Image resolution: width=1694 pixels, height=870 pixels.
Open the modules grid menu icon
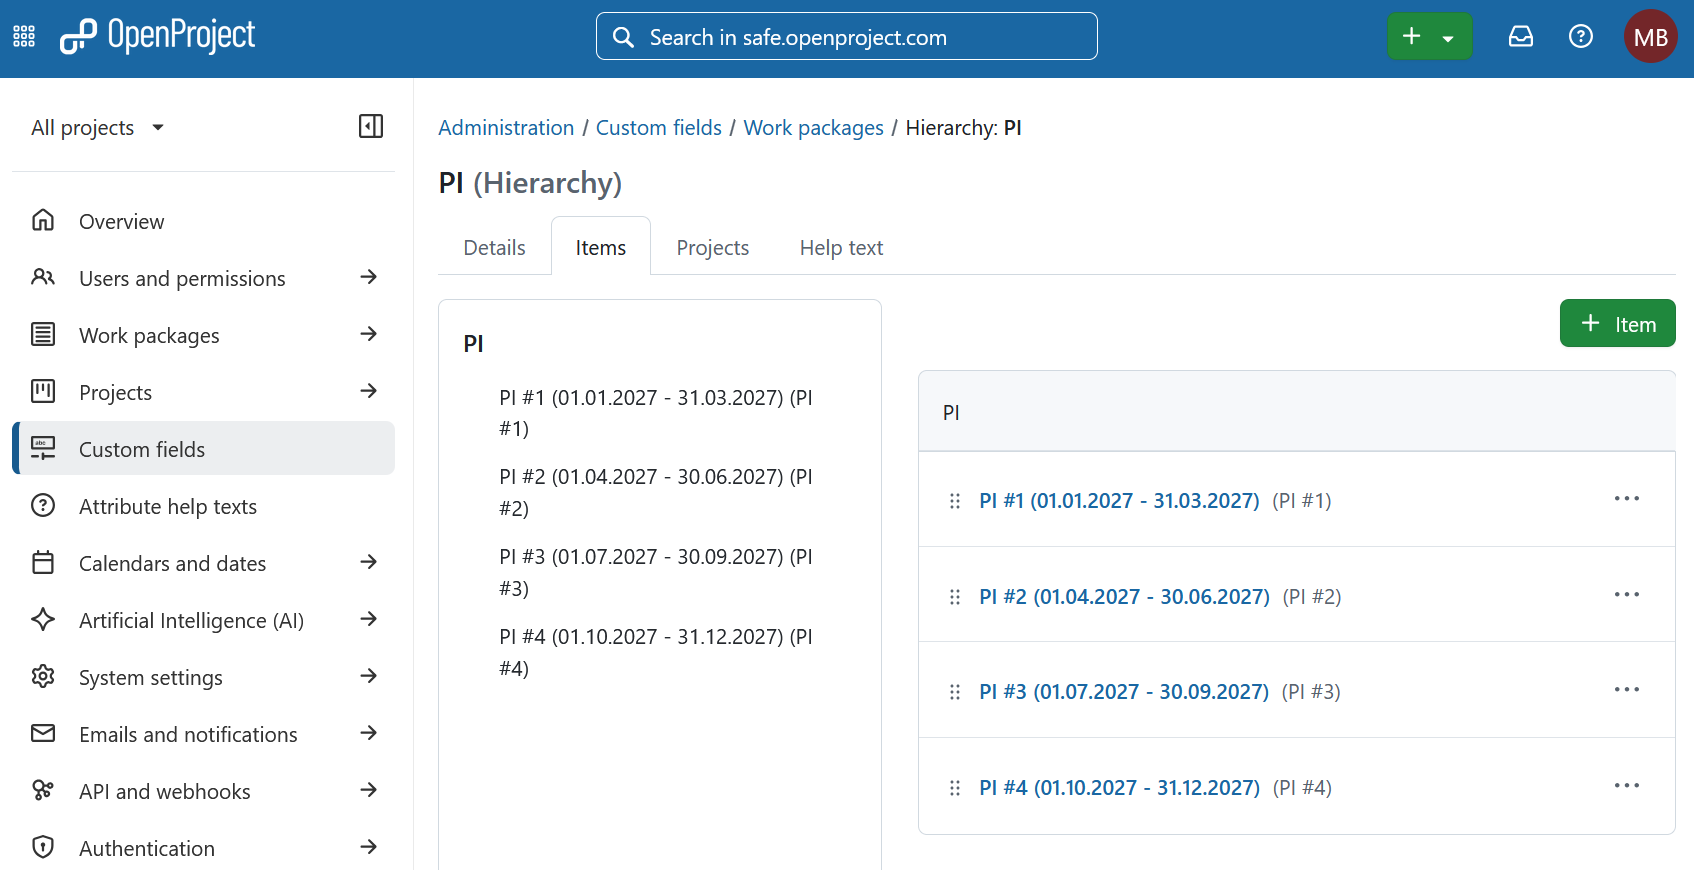tap(24, 37)
